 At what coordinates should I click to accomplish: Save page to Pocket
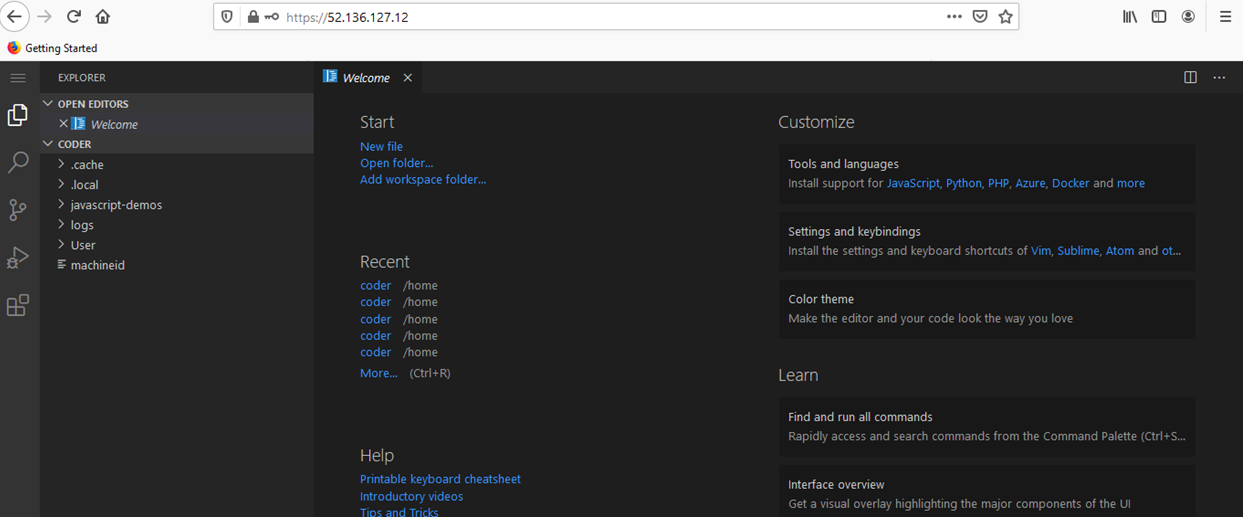pyautogui.click(x=981, y=17)
